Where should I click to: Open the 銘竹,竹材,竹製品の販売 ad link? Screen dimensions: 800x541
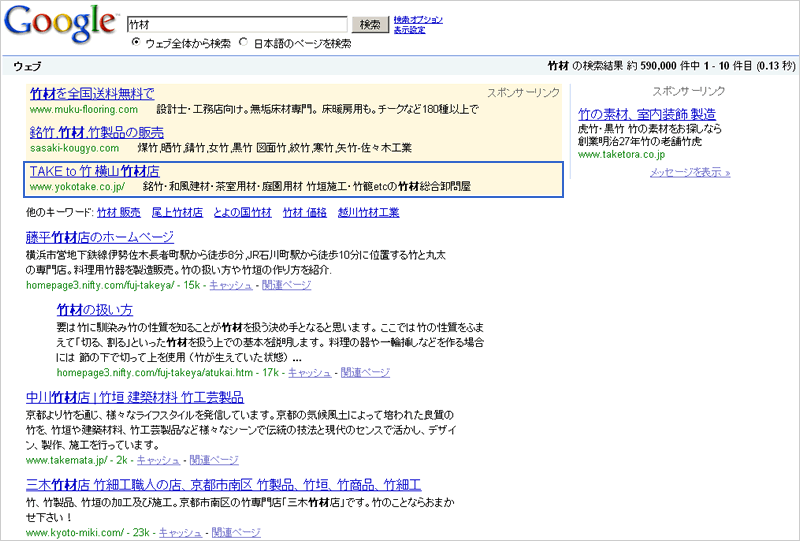97,132
